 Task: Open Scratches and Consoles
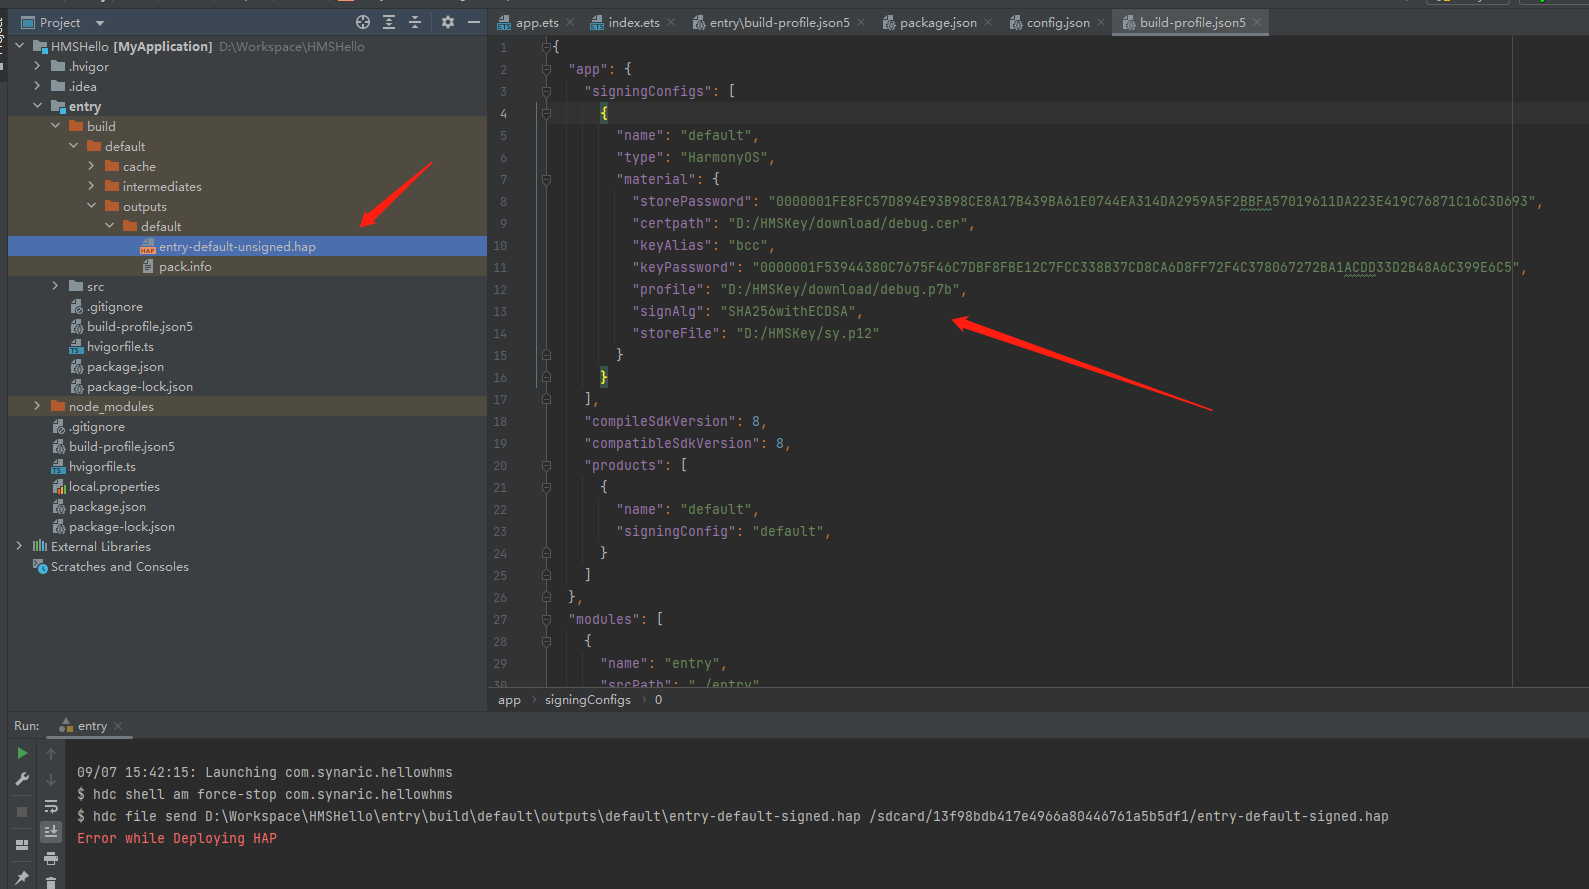pos(119,567)
